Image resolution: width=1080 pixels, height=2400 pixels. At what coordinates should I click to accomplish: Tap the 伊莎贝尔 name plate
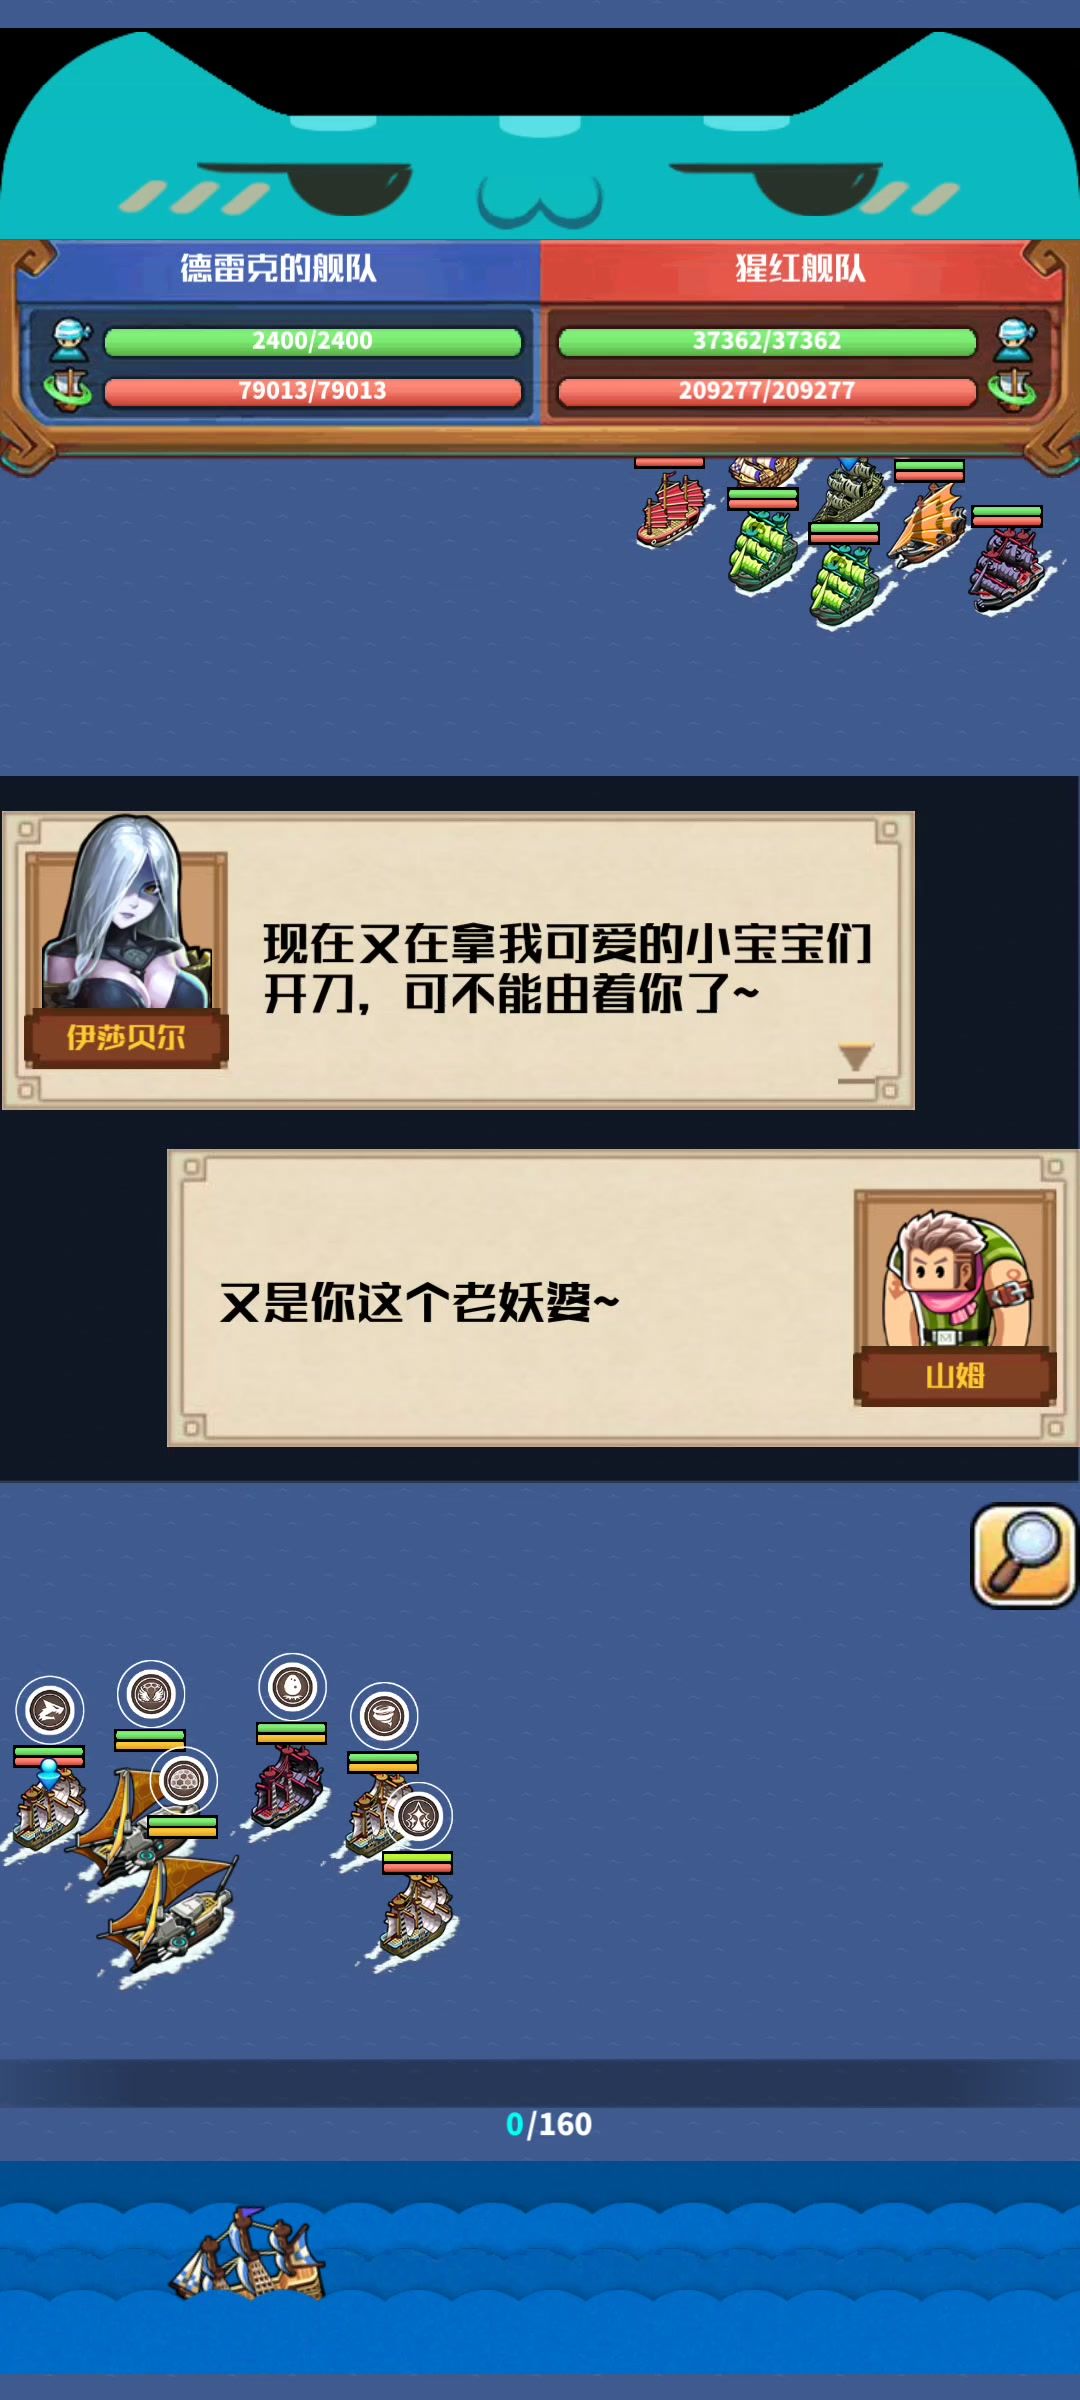(126, 1038)
